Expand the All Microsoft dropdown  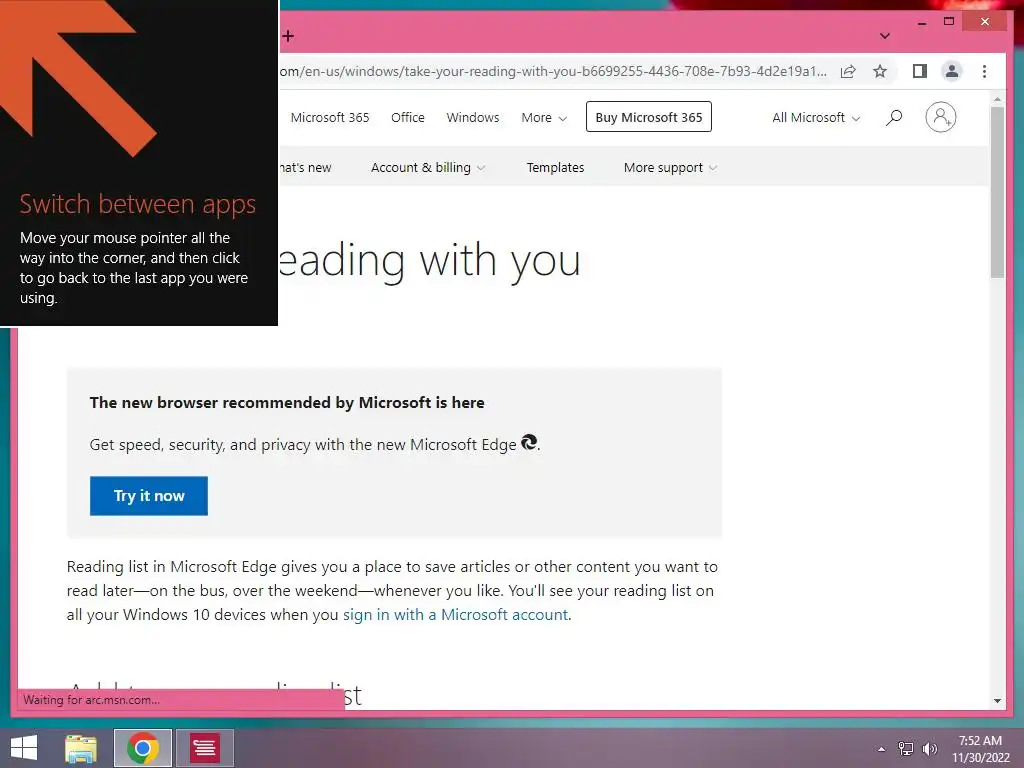click(x=816, y=118)
